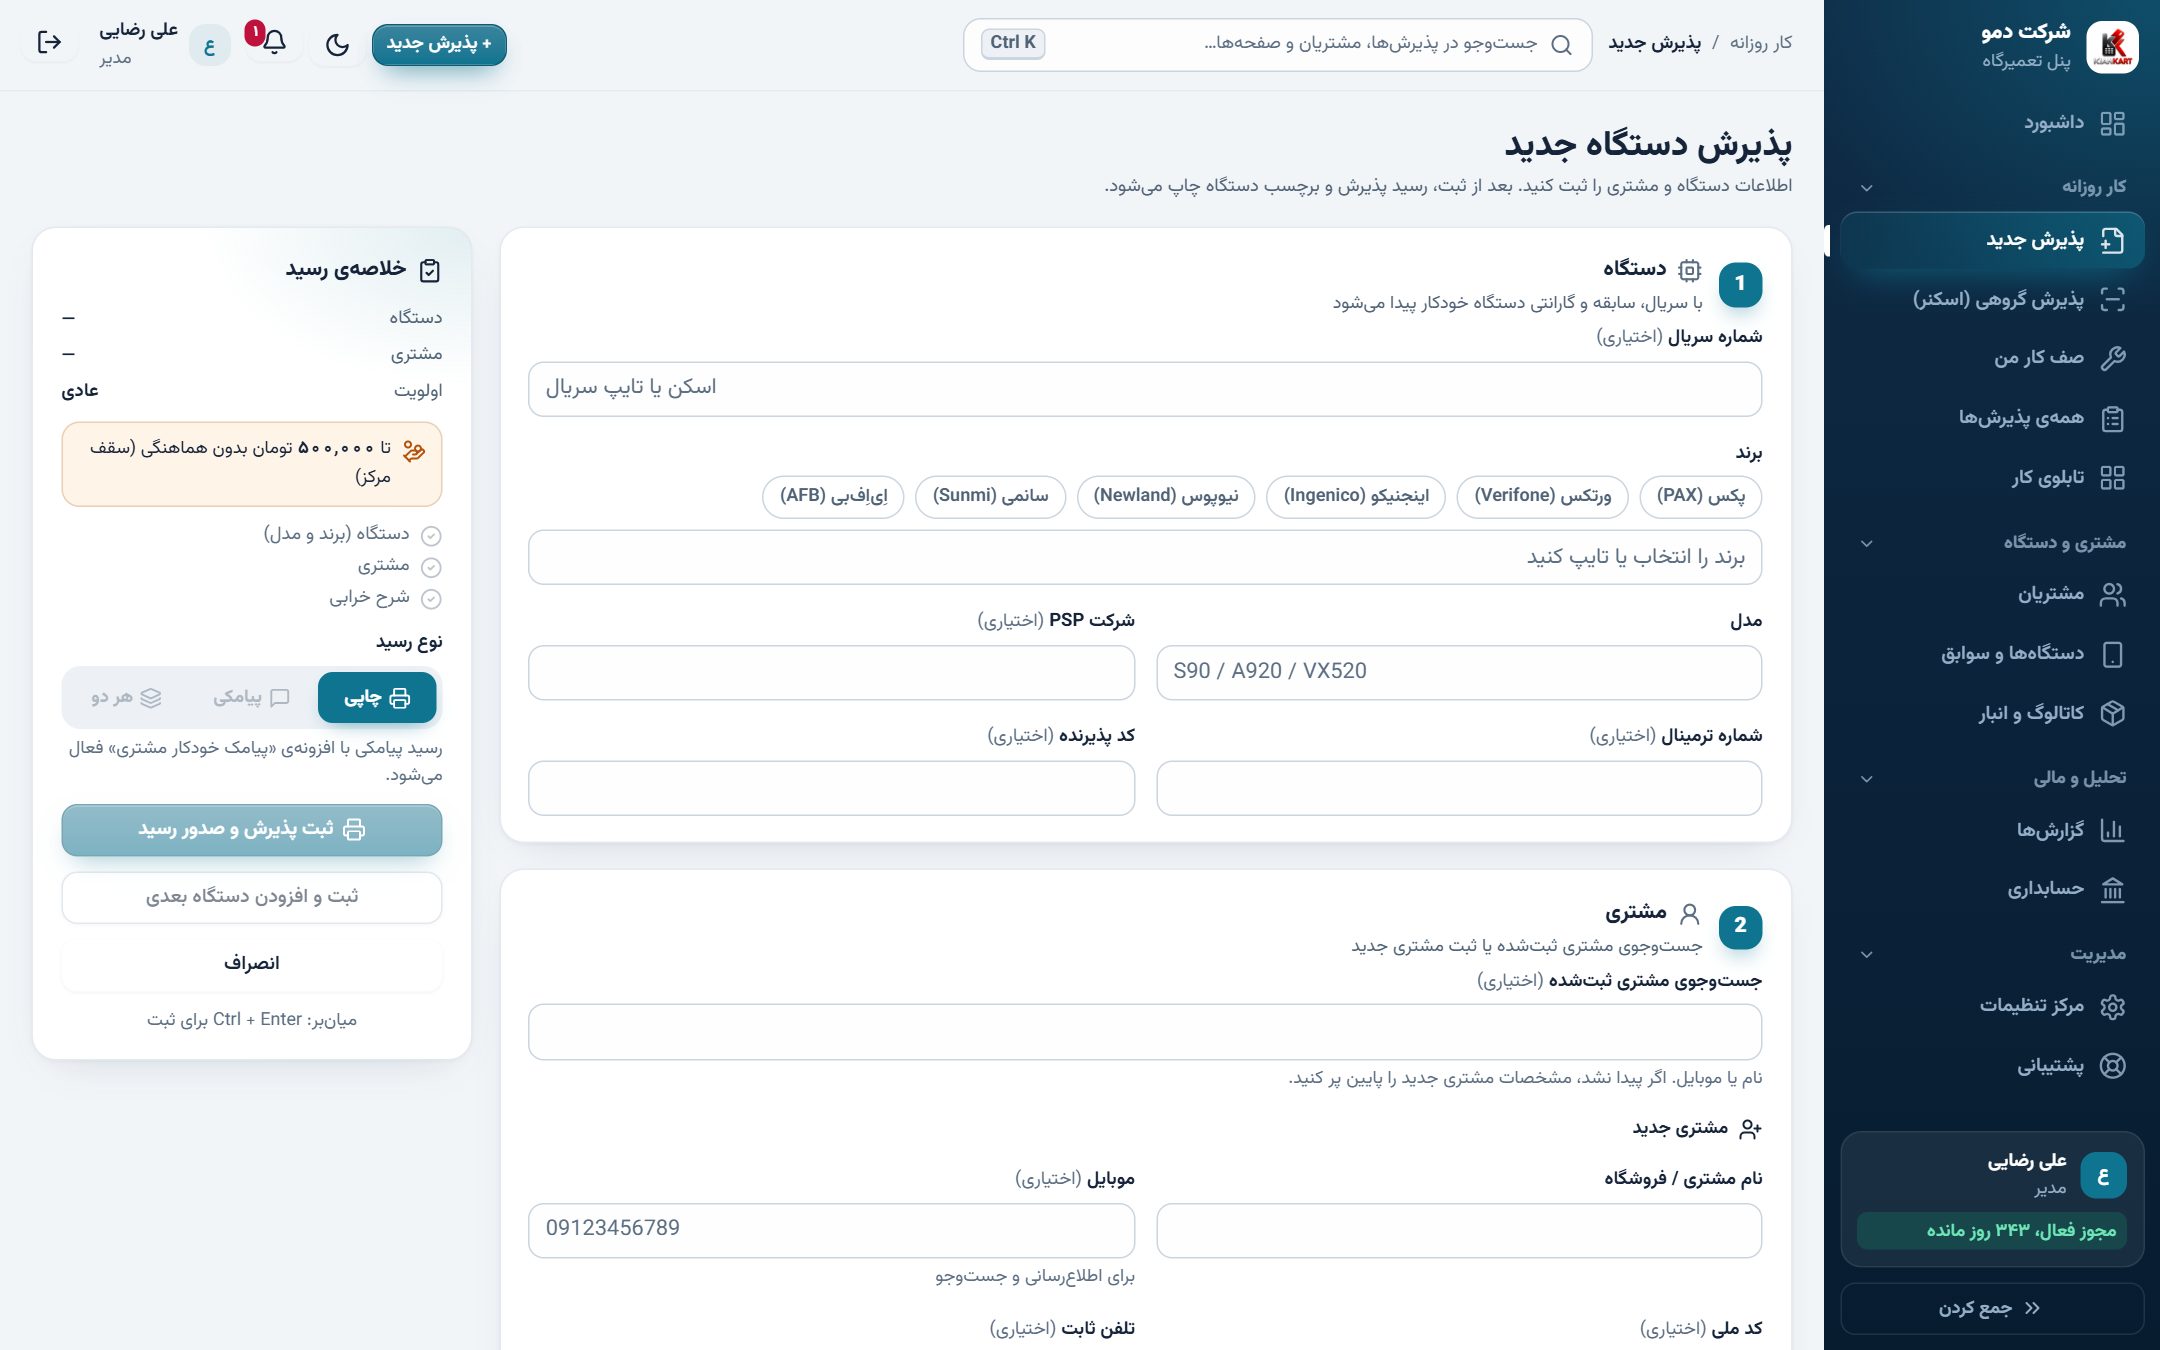This screenshot has height=1350, width=2160.
Task: Open دستگاه‌ها و سوابق in the sidebar
Action: (1991, 654)
